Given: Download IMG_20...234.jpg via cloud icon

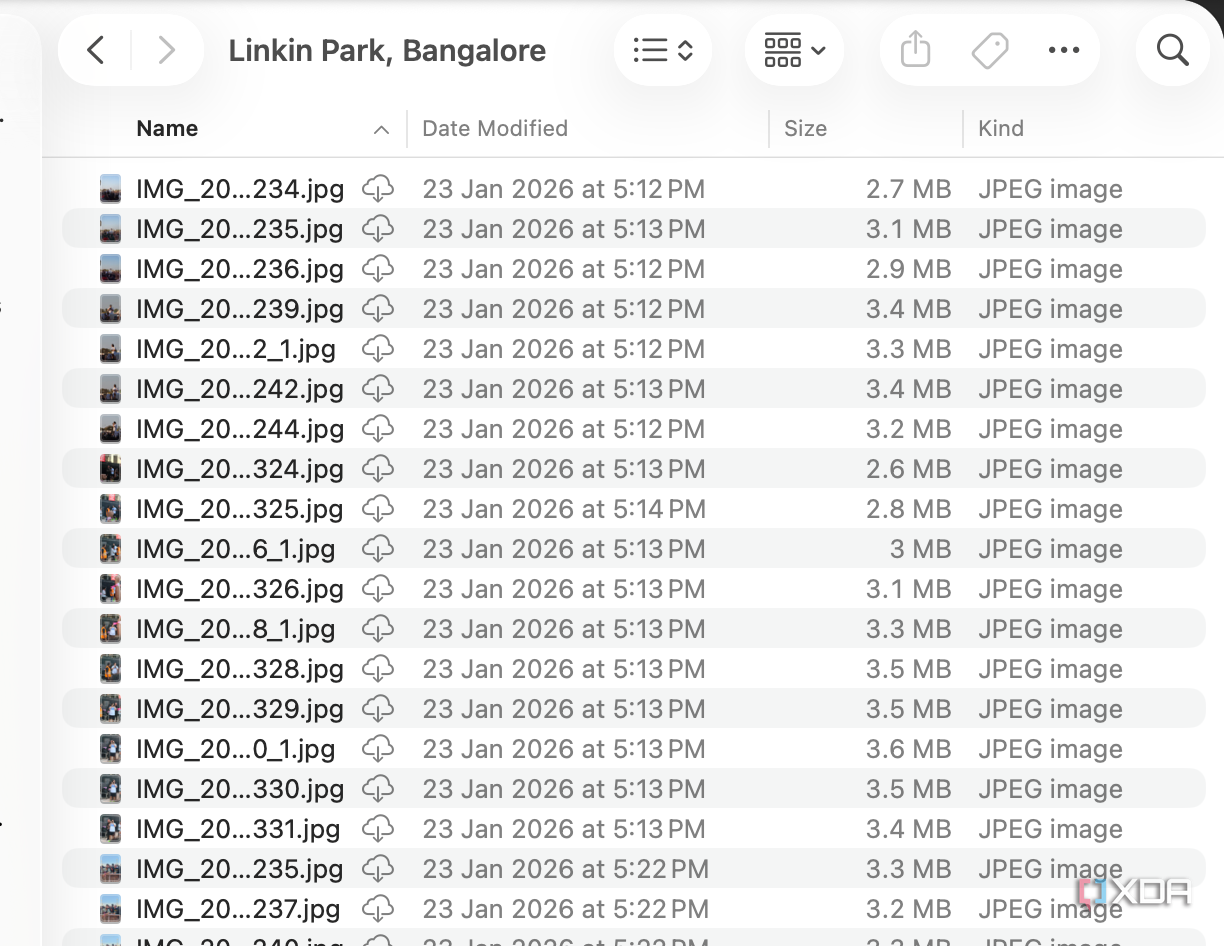Looking at the screenshot, I should click(378, 188).
